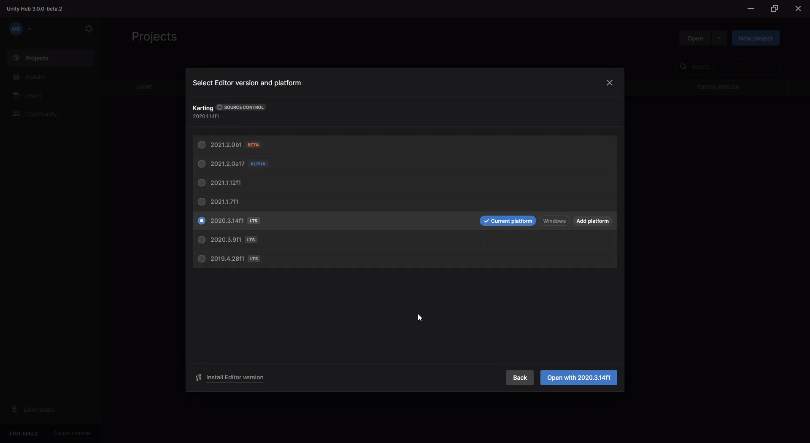Select editor version 2021.2.0b1 beta
This screenshot has width=810, height=443.
(x=202, y=145)
